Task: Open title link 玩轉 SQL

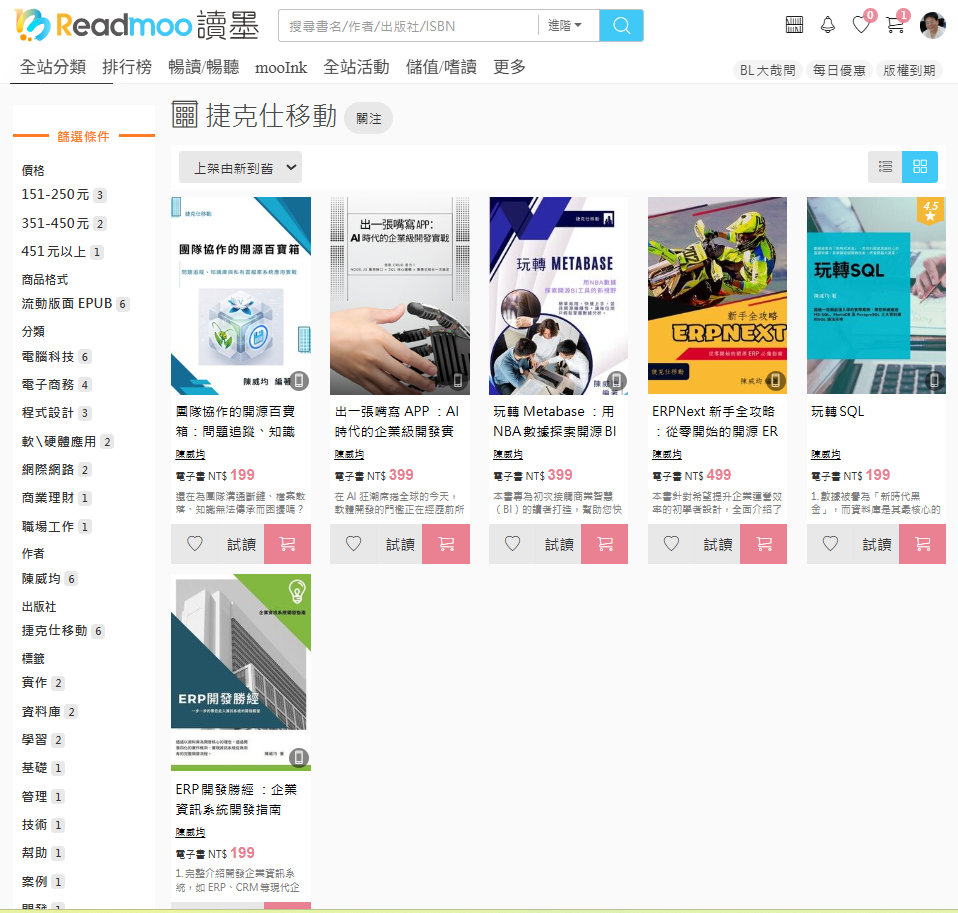Action: pyautogui.click(x=838, y=411)
